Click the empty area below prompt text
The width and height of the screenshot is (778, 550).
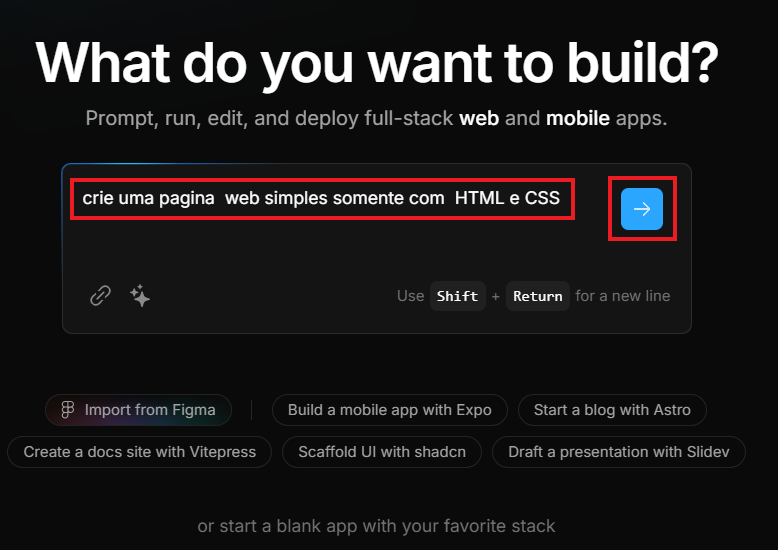330,250
